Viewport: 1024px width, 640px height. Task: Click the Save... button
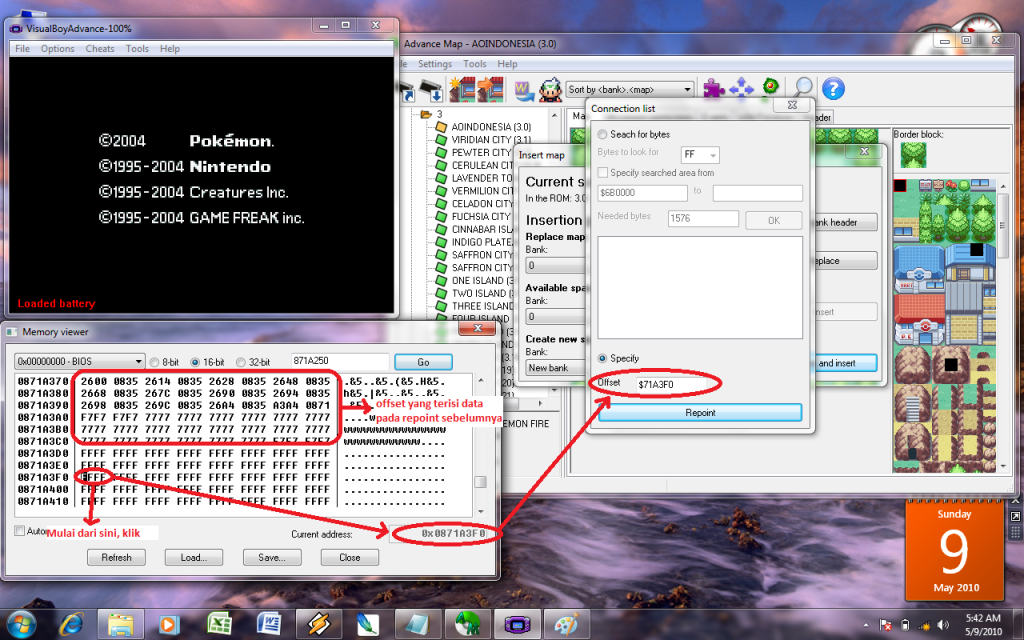point(272,557)
